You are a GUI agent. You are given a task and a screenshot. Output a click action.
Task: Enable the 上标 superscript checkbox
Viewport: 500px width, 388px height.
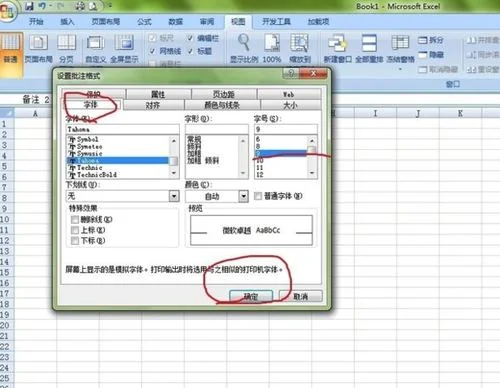(x=75, y=230)
